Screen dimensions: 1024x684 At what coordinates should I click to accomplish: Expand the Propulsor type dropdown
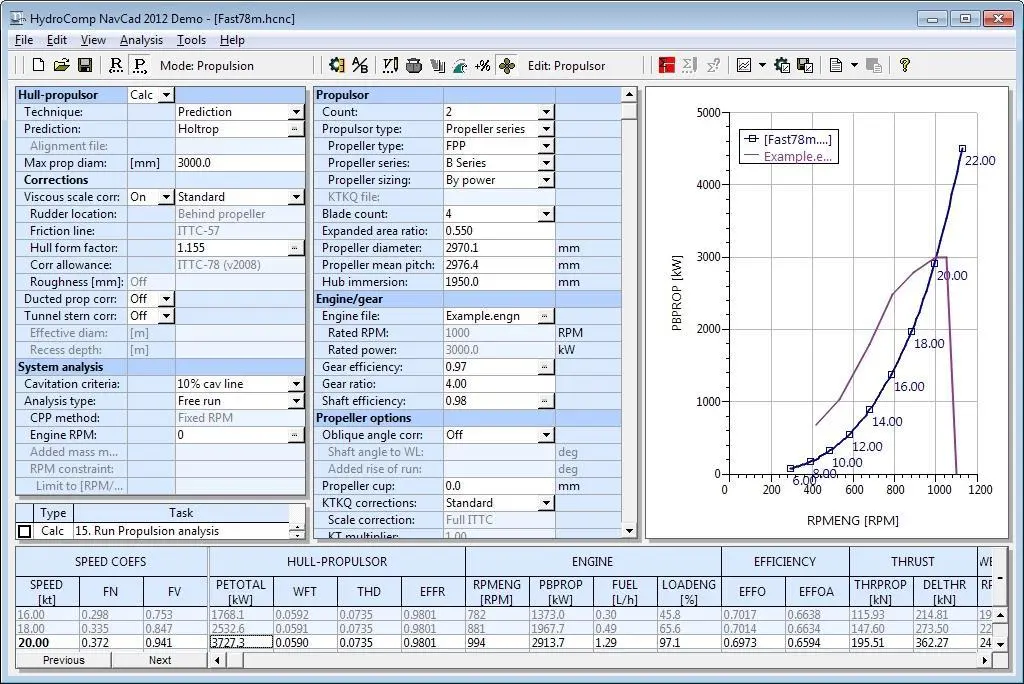click(x=547, y=129)
